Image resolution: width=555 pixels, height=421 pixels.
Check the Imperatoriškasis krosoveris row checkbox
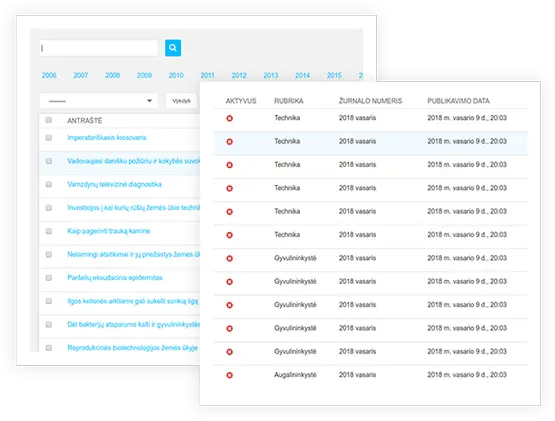click(49, 137)
